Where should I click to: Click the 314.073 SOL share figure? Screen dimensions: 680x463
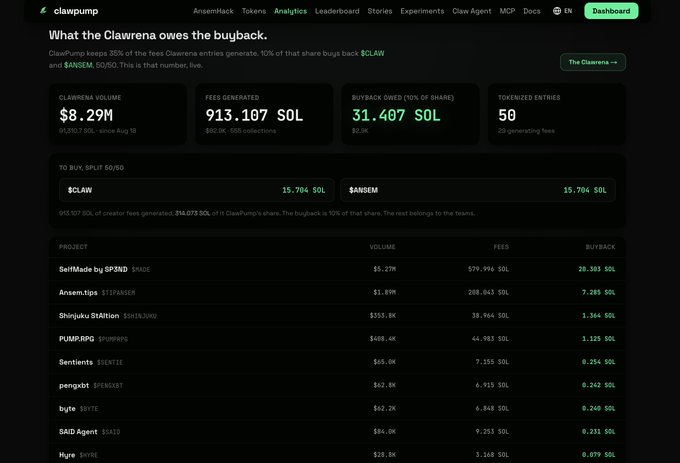point(193,213)
